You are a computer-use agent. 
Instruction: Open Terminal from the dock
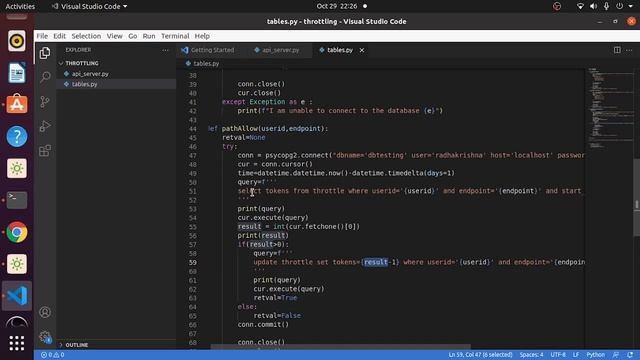(17, 200)
